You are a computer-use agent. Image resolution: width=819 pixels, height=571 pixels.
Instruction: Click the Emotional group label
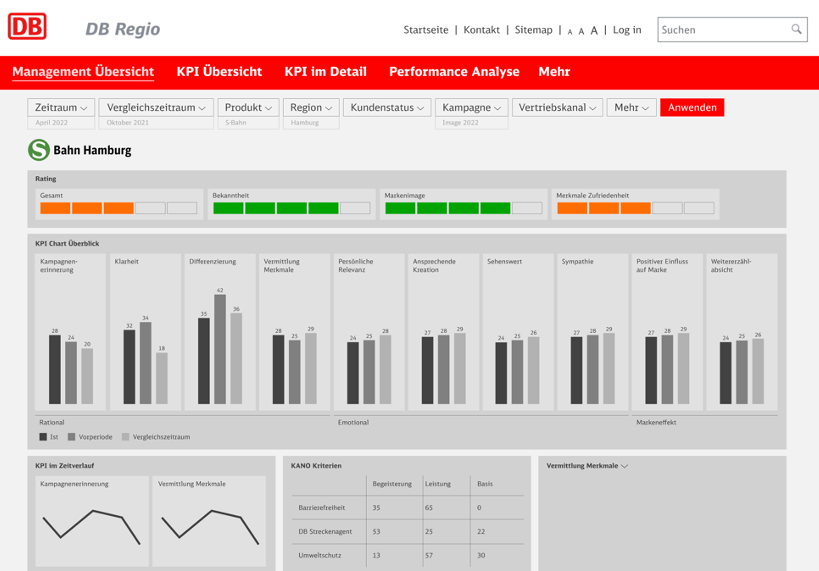pos(353,422)
